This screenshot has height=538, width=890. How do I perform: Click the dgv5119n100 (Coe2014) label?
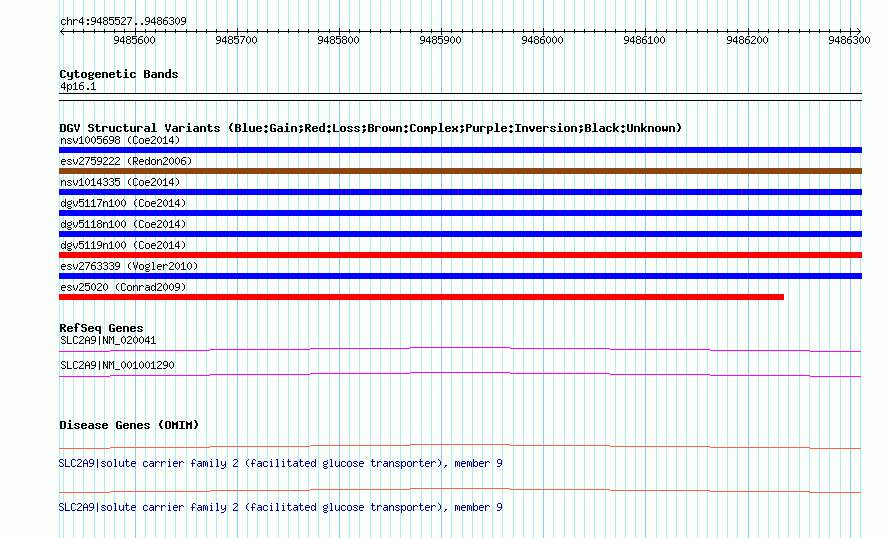coord(123,245)
